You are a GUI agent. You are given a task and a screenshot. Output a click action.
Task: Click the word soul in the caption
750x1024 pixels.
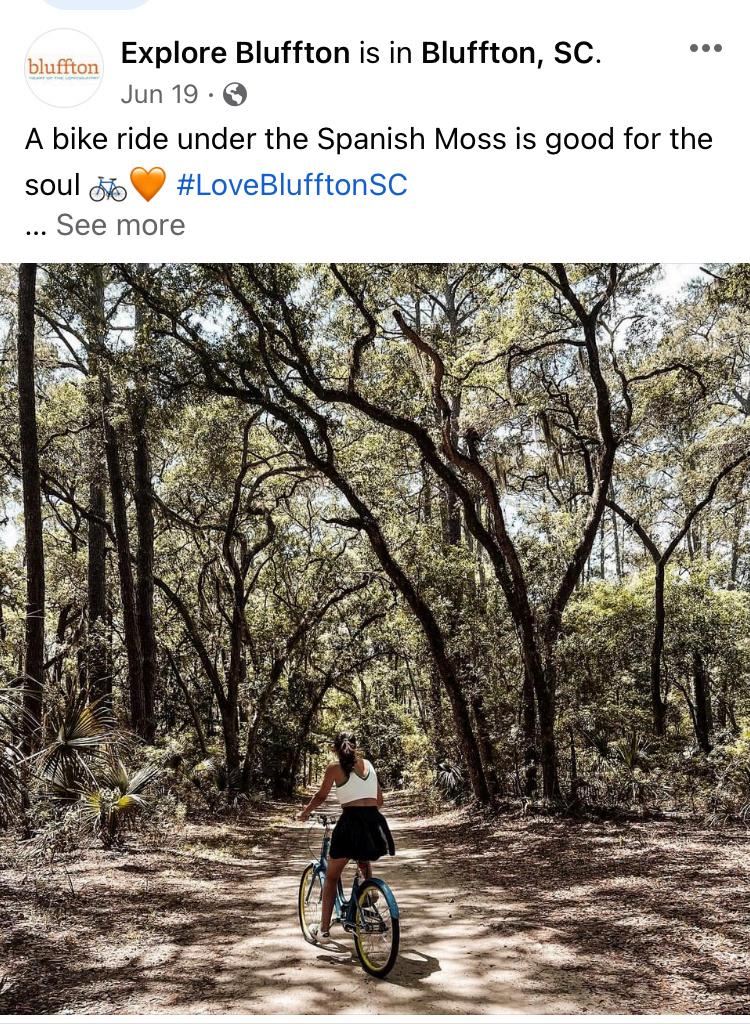52,185
